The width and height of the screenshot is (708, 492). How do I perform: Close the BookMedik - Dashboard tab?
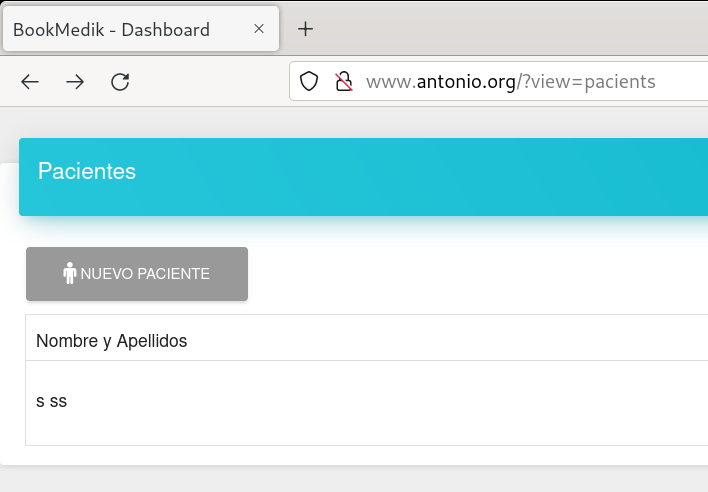click(x=259, y=29)
